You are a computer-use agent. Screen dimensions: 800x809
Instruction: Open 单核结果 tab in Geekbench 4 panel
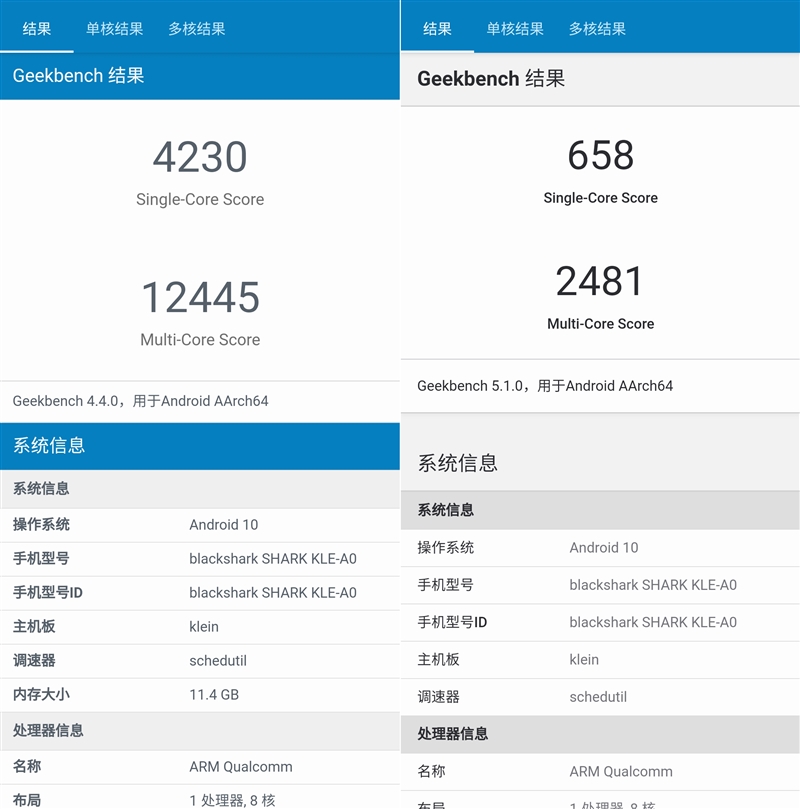[115, 29]
